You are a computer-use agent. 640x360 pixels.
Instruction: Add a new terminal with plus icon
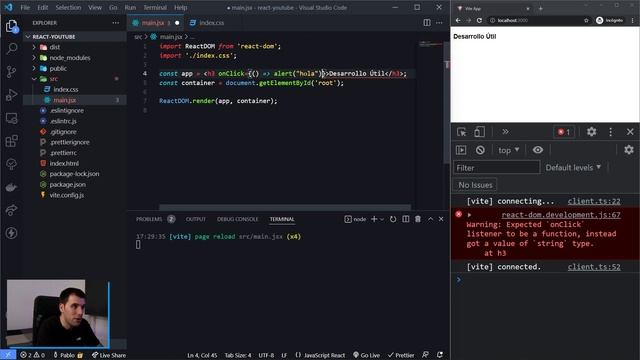point(374,219)
